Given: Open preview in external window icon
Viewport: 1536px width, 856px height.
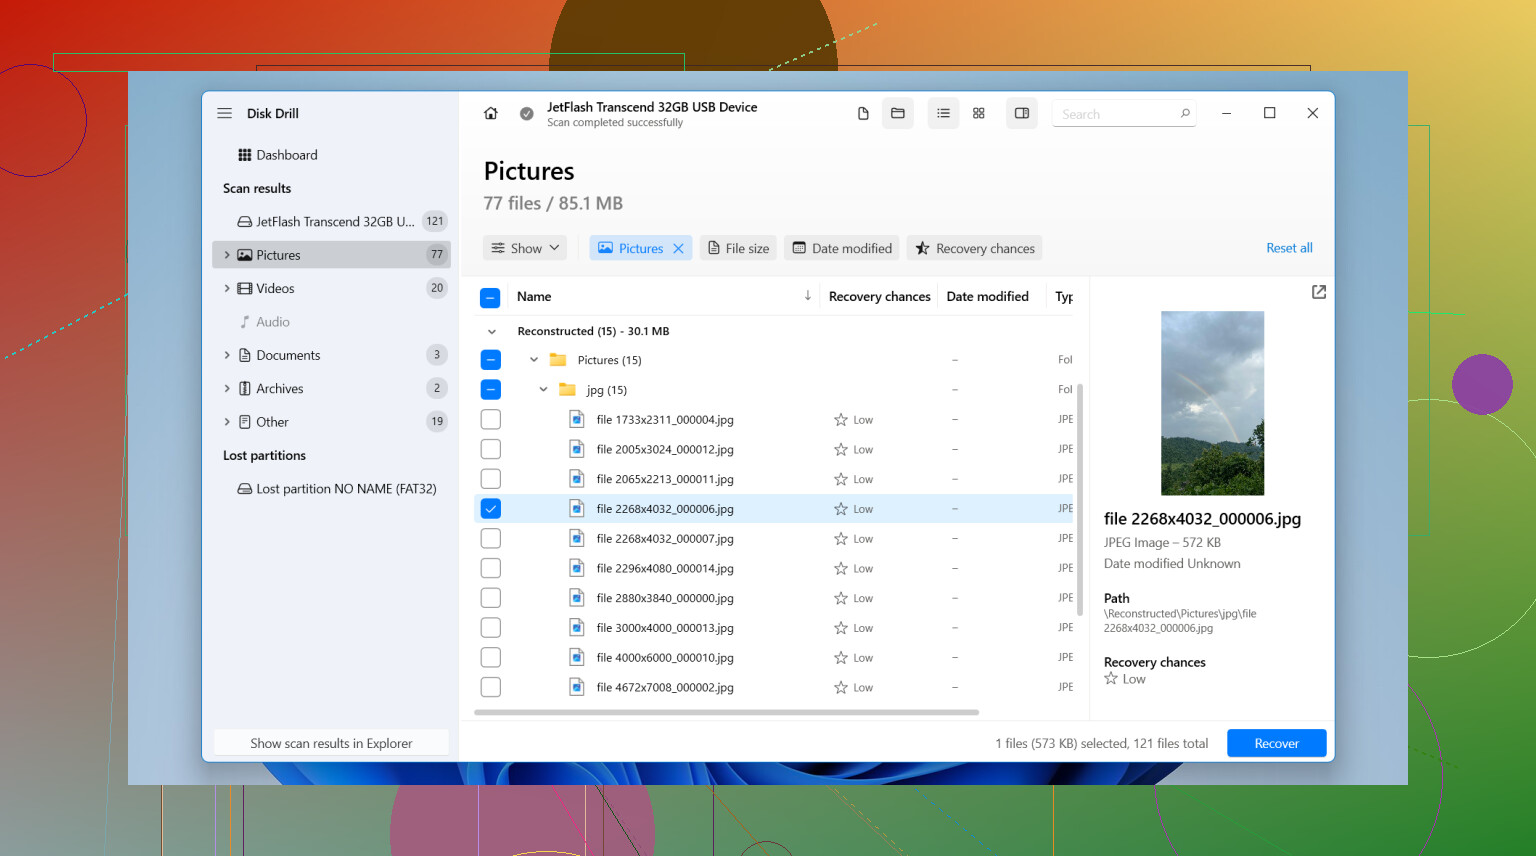Looking at the screenshot, I should pyautogui.click(x=1319, y=292).
